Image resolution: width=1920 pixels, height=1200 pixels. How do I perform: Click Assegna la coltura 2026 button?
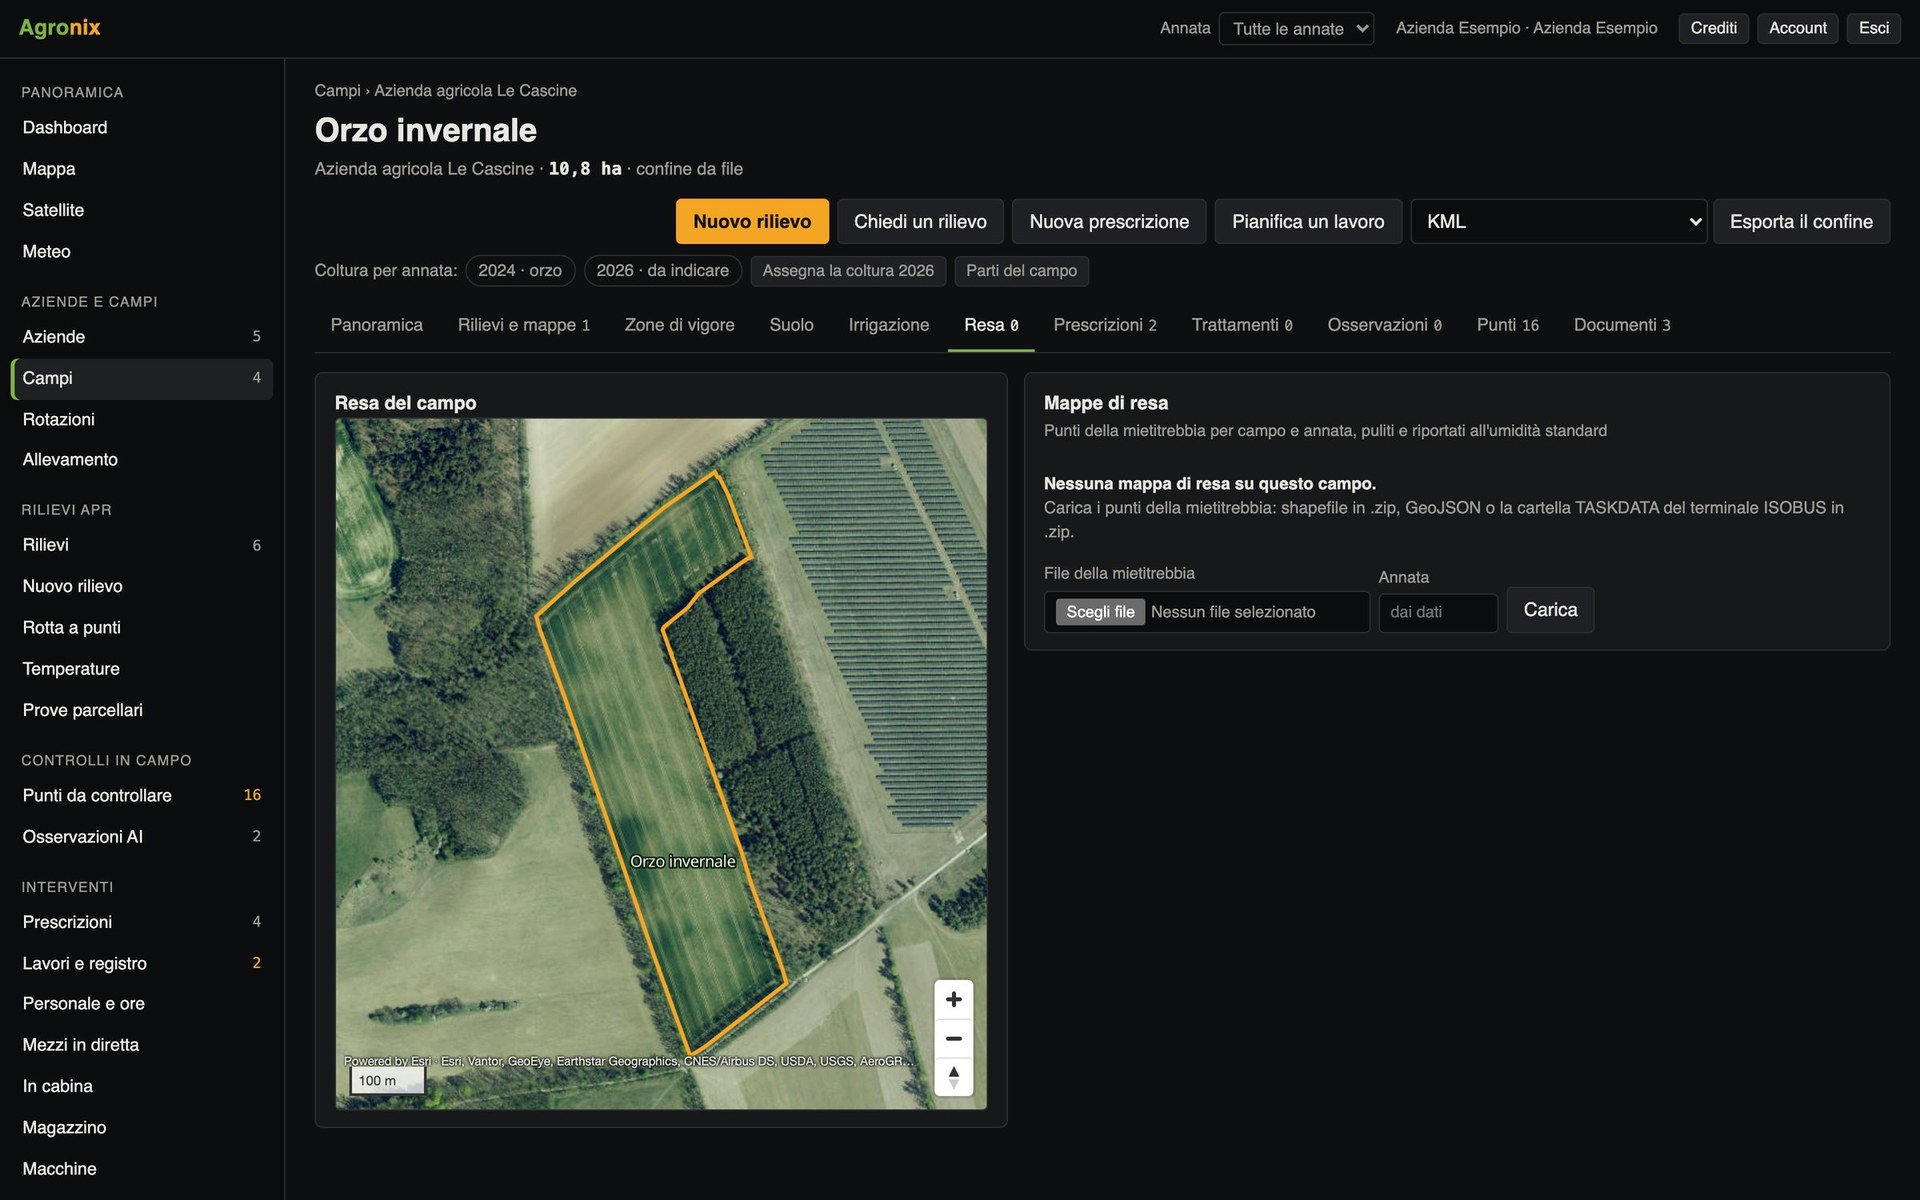[848, 271]
